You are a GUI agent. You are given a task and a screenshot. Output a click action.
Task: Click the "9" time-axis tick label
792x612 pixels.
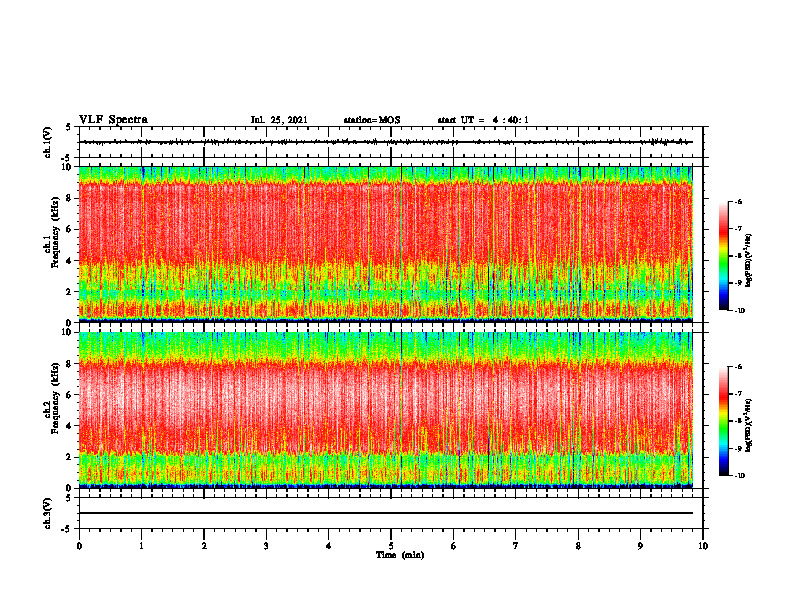pos(640,546)
